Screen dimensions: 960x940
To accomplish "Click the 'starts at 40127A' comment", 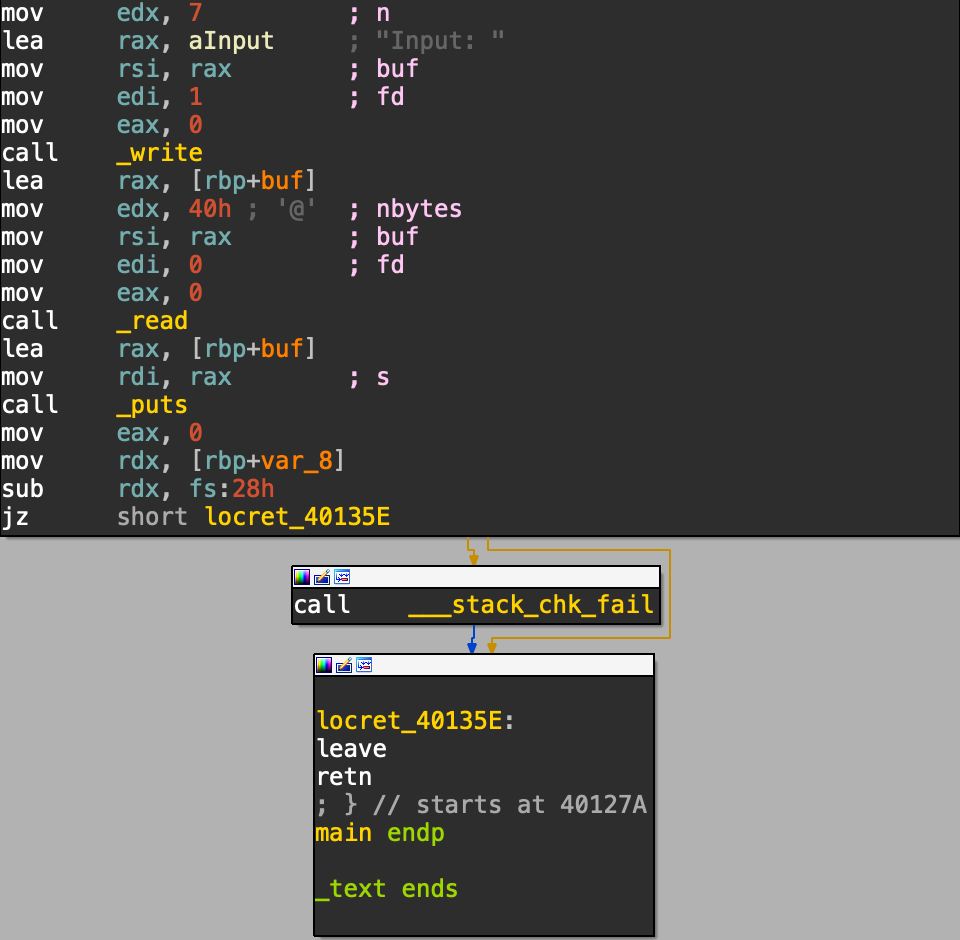I will point(531,805).
